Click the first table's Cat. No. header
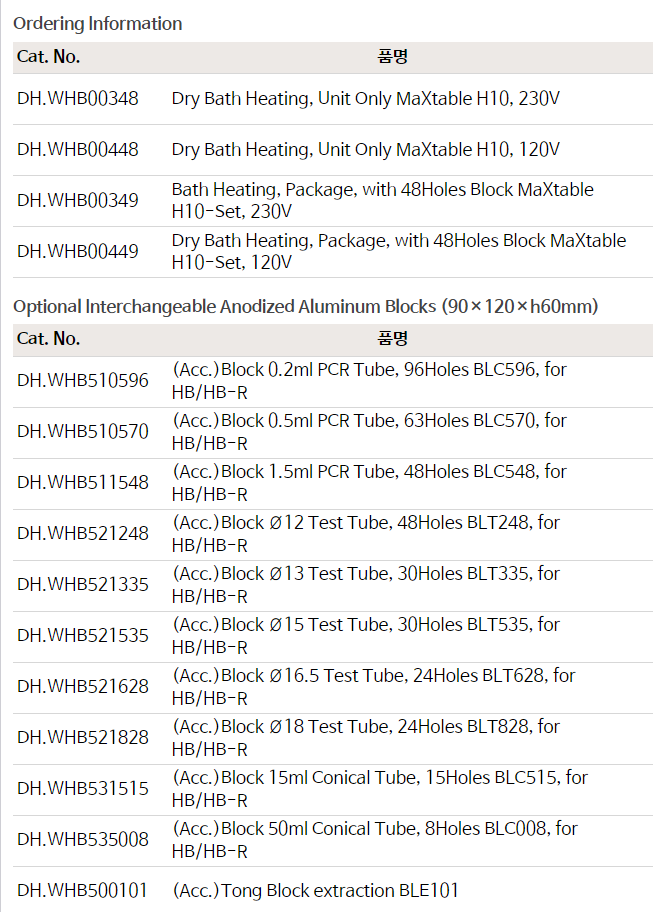653x912 pixels. [49, 57]
